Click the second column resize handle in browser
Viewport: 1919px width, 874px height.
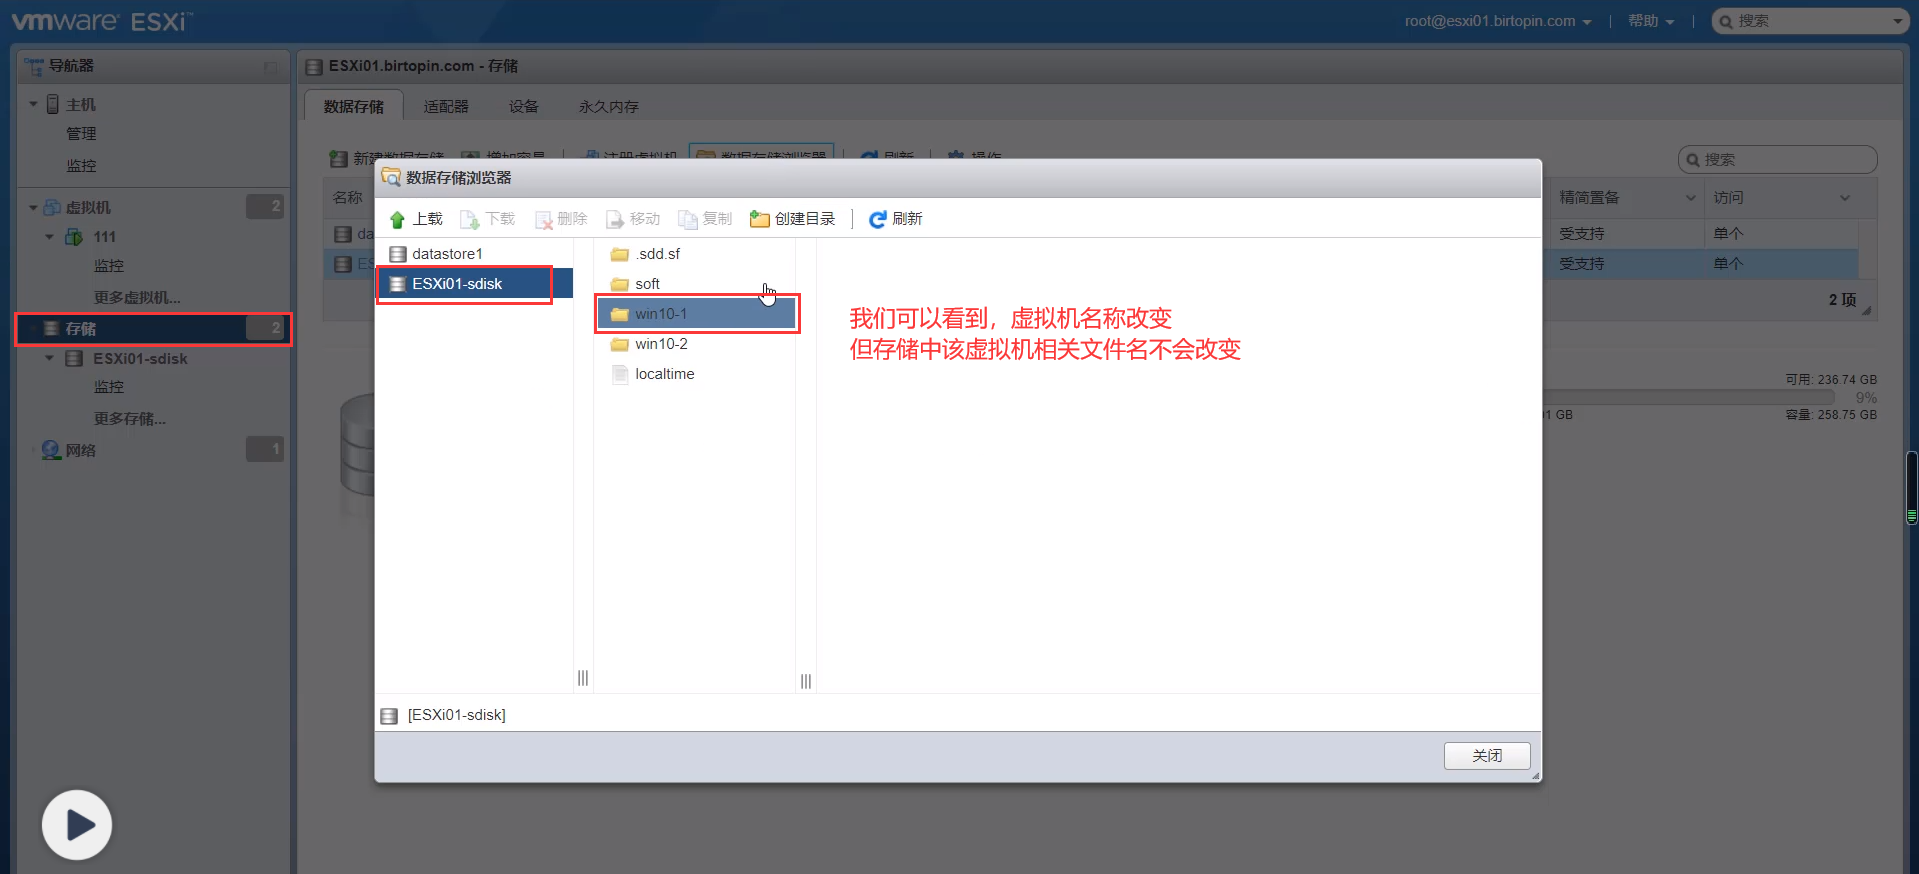(x=806, y=681)
